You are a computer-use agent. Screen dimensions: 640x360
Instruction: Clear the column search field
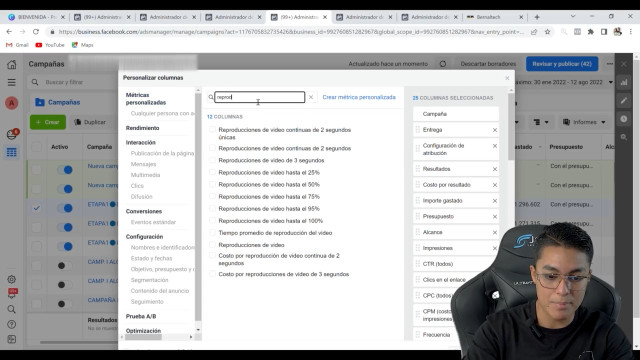[x=311, y=97]
